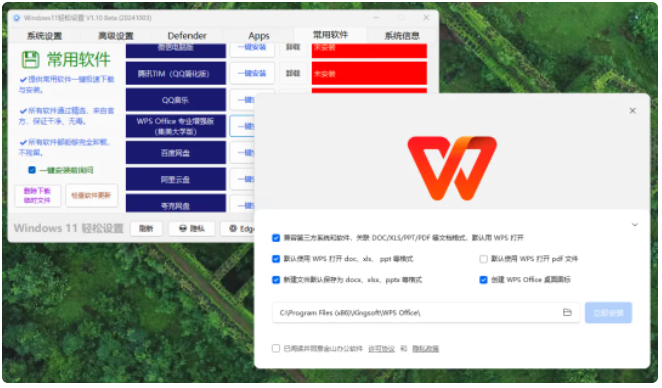Screen dimensions: 662x388
Task: Click the folder browse icon in install path
Action: point(567,313)
